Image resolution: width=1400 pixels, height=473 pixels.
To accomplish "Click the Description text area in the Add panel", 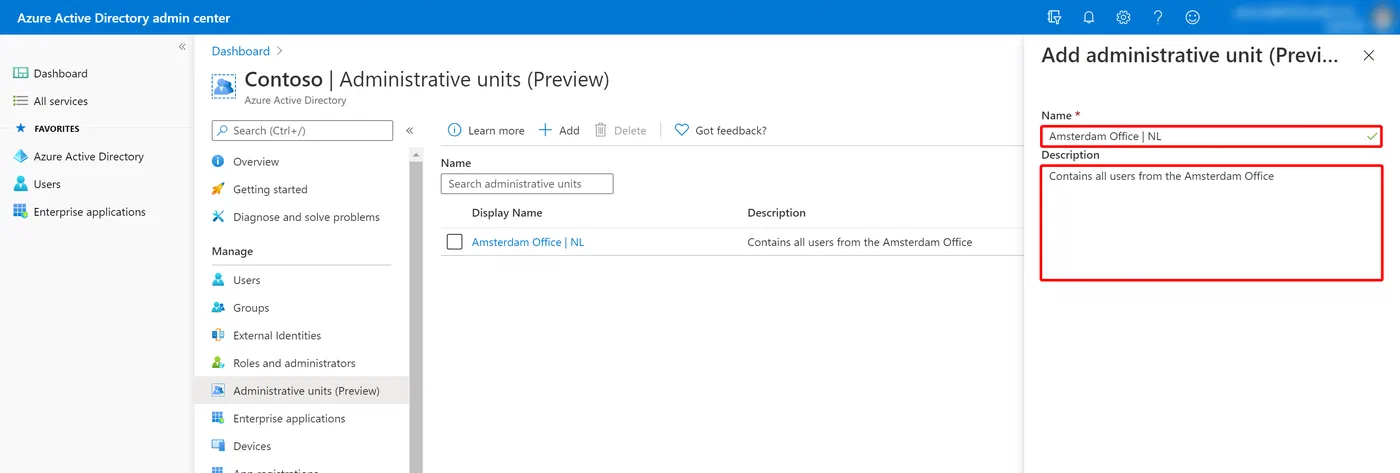I will point(1211,223).
